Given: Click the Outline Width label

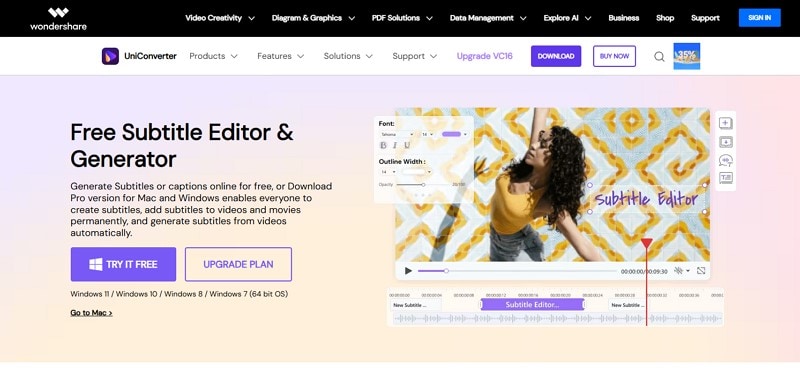Looking at the screenshot, I should (402, 161).
